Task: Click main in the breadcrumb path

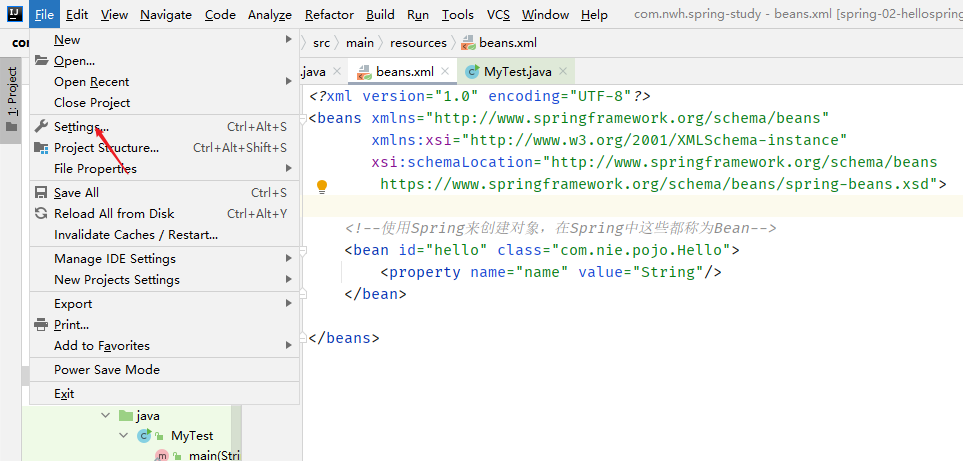Action: click(x=360, y=43)
